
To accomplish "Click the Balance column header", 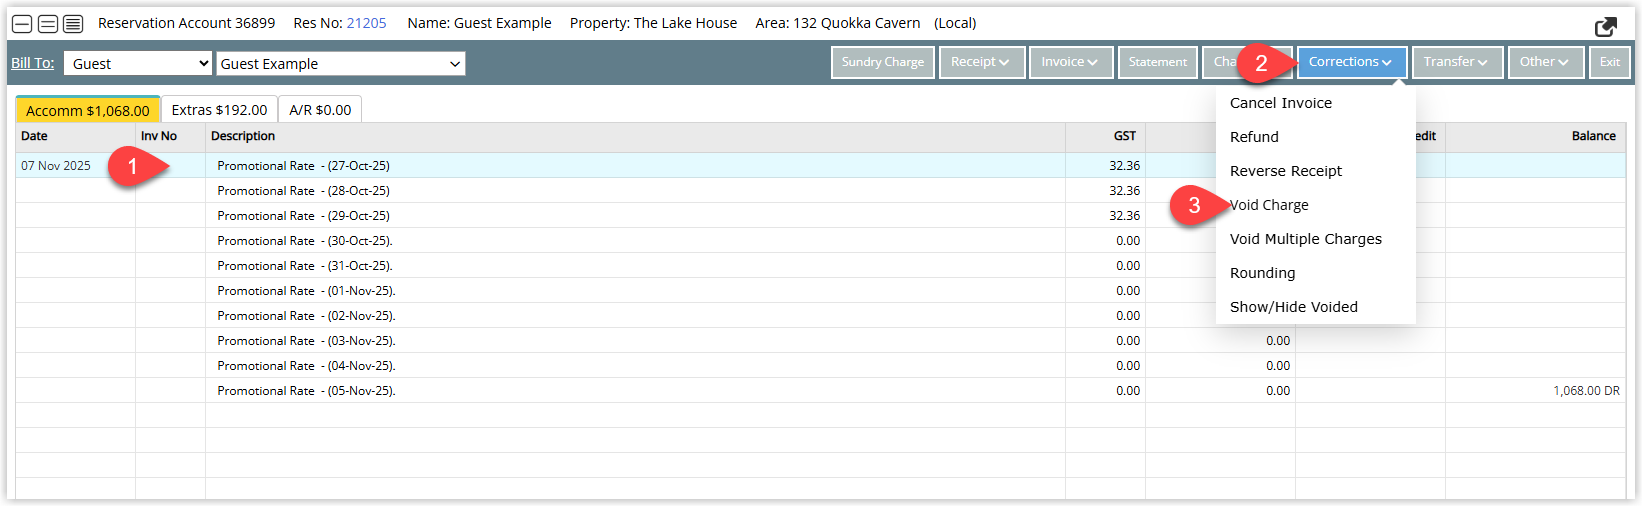I will tap(1536, 136).
